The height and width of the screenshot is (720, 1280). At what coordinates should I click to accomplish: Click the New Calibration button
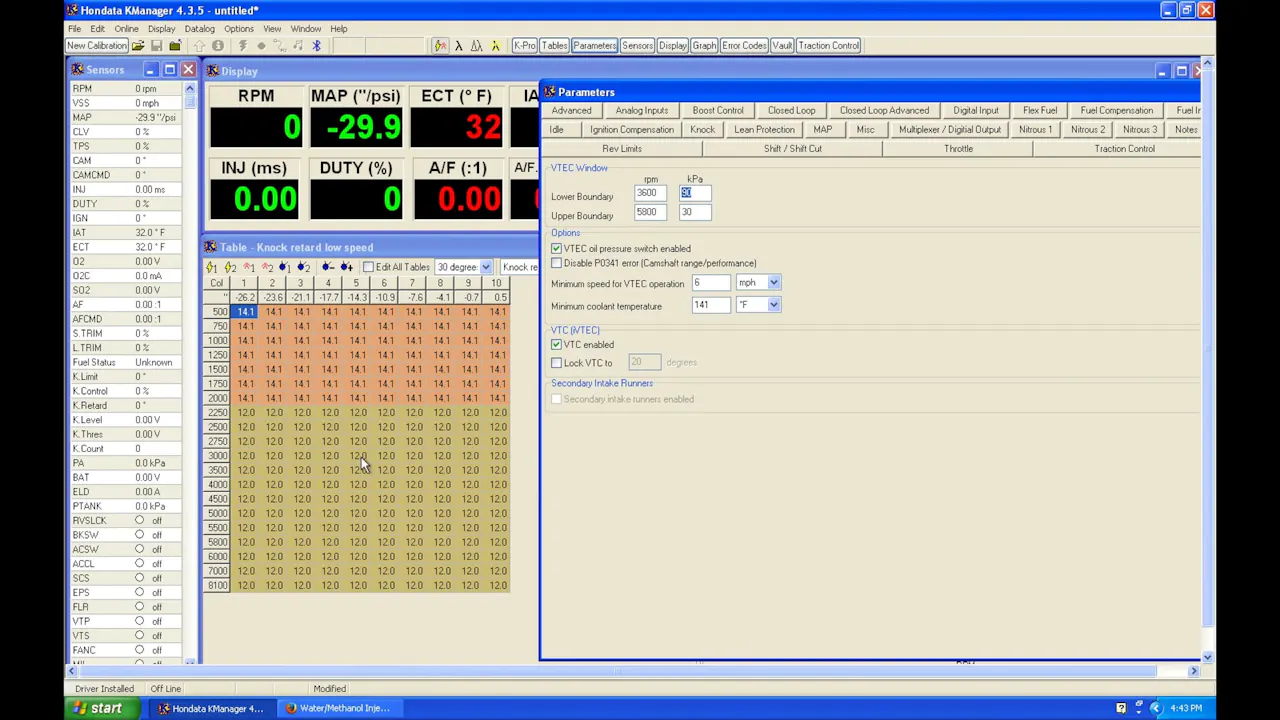[x=97, y=45]
